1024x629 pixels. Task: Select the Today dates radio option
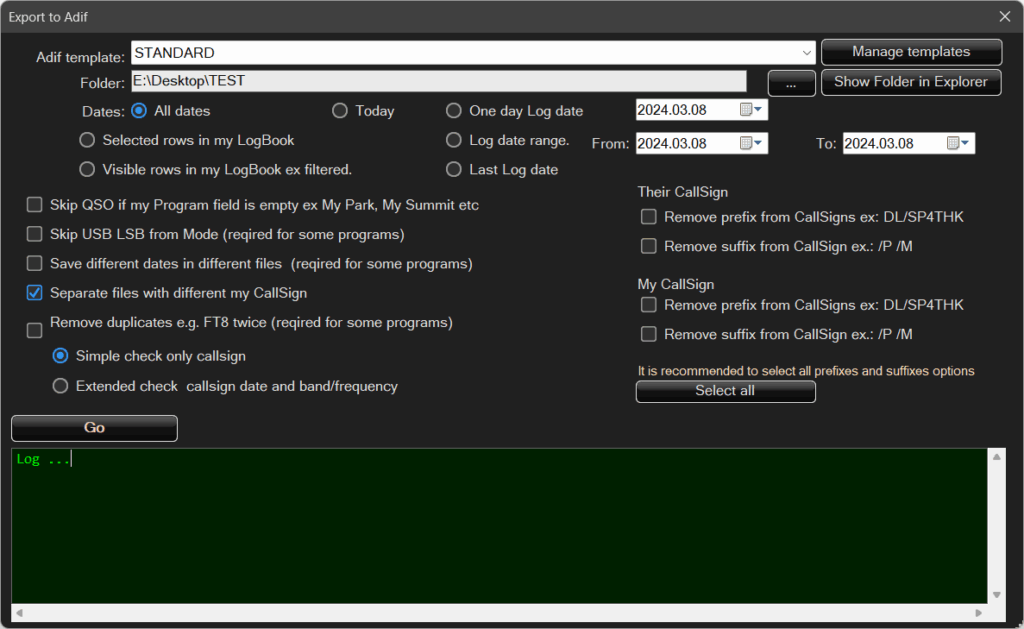(x=340, y=111)
